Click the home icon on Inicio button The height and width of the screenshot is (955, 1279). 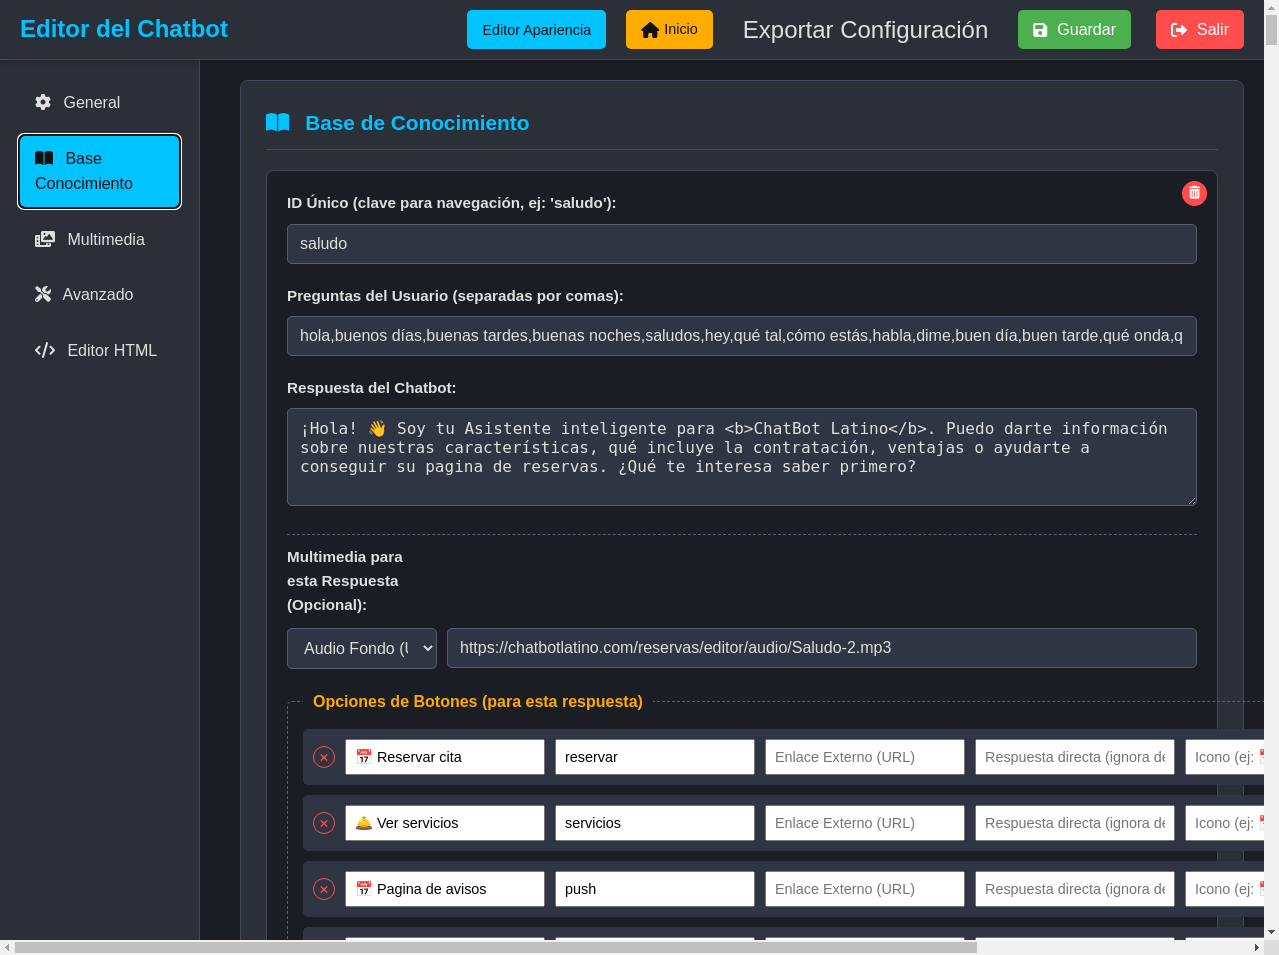[x=649, y=29]
